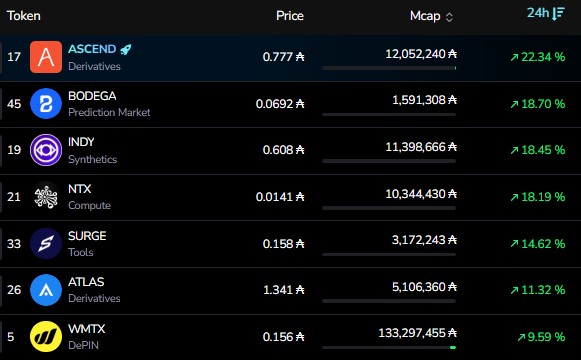Select the NTX price 0.0141
This screenshot has height=360, width=581.
pyautogui.click(x=280, y=197)
